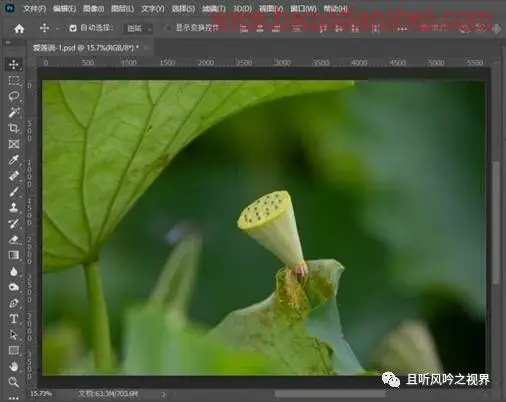Select the Magic Wand tool

click(14, 112)
